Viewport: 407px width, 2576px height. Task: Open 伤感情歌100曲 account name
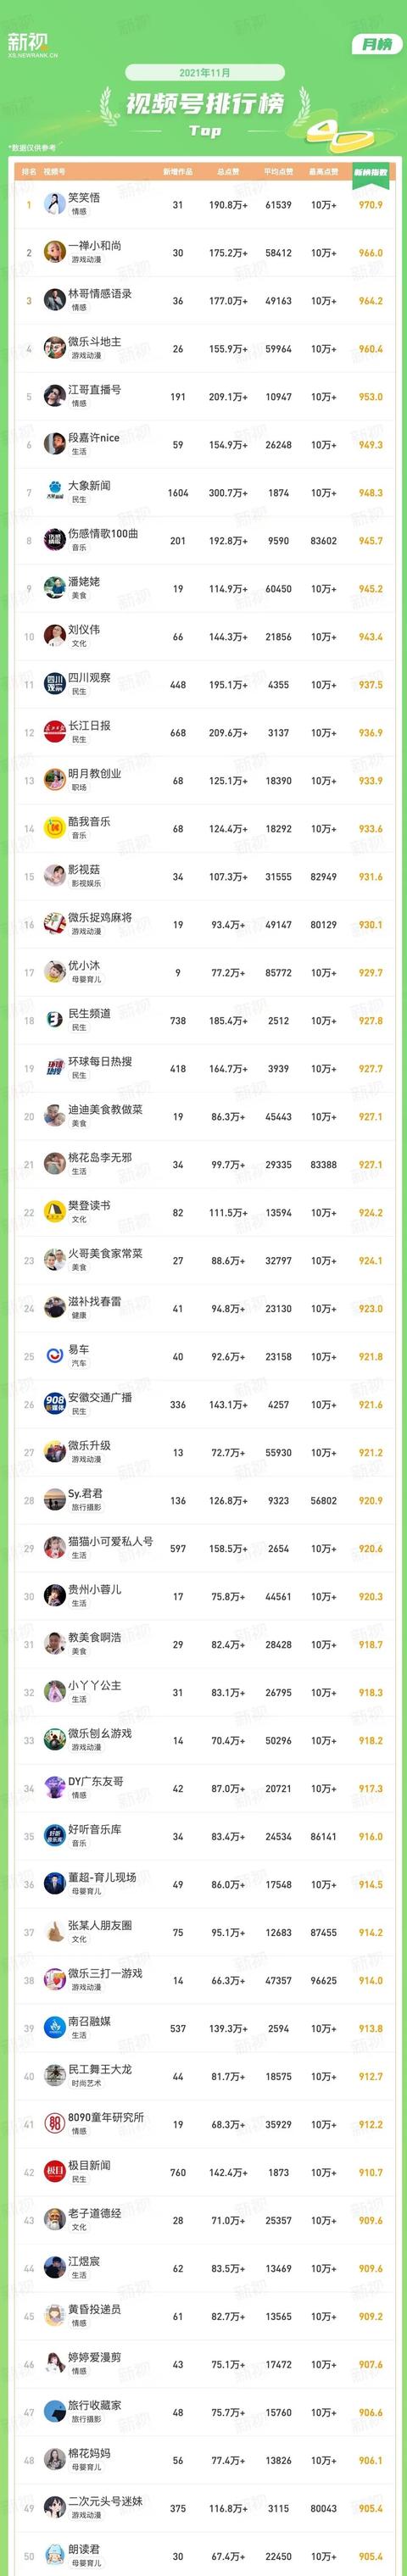103,534
